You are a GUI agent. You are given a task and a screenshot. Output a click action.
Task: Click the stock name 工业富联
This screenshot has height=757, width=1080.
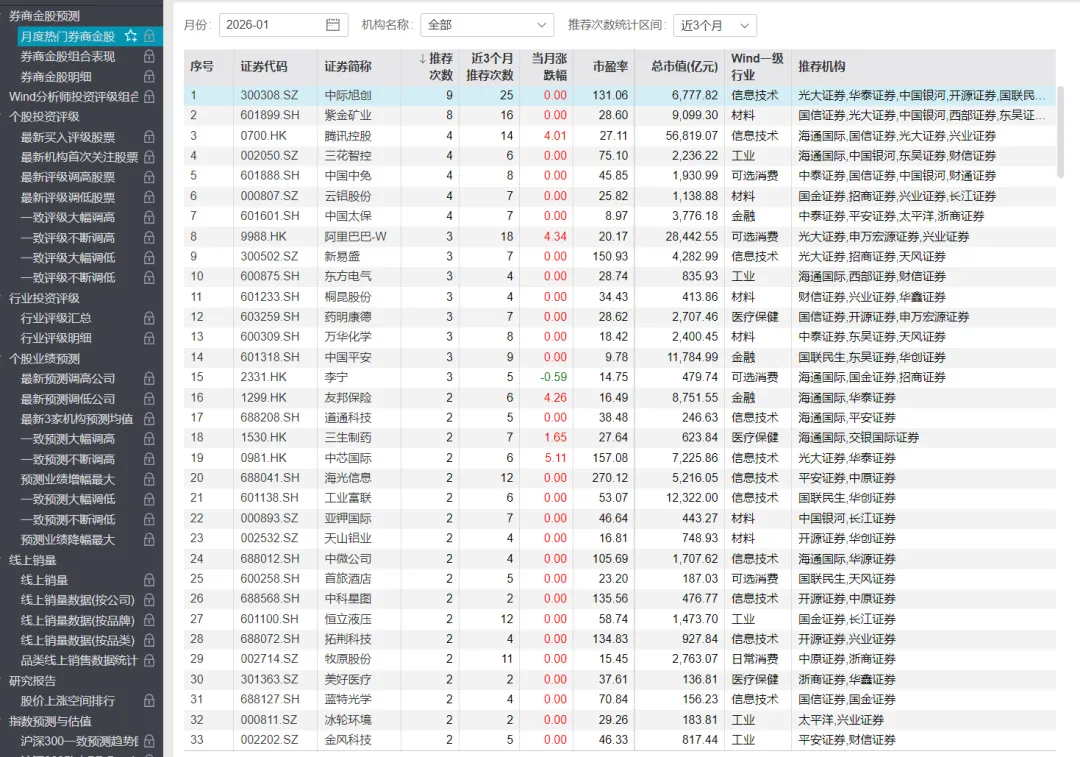pos(348,497)
